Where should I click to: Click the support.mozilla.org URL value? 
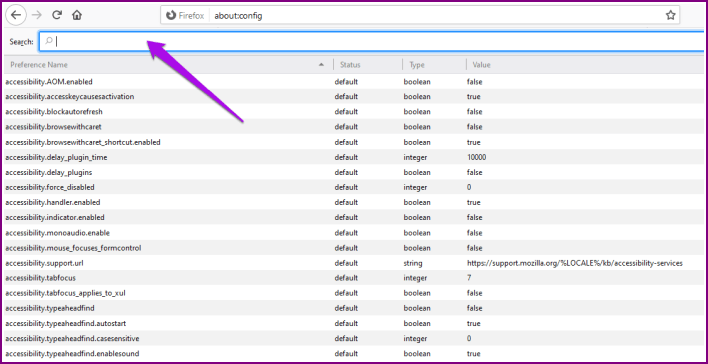point(575,263)
